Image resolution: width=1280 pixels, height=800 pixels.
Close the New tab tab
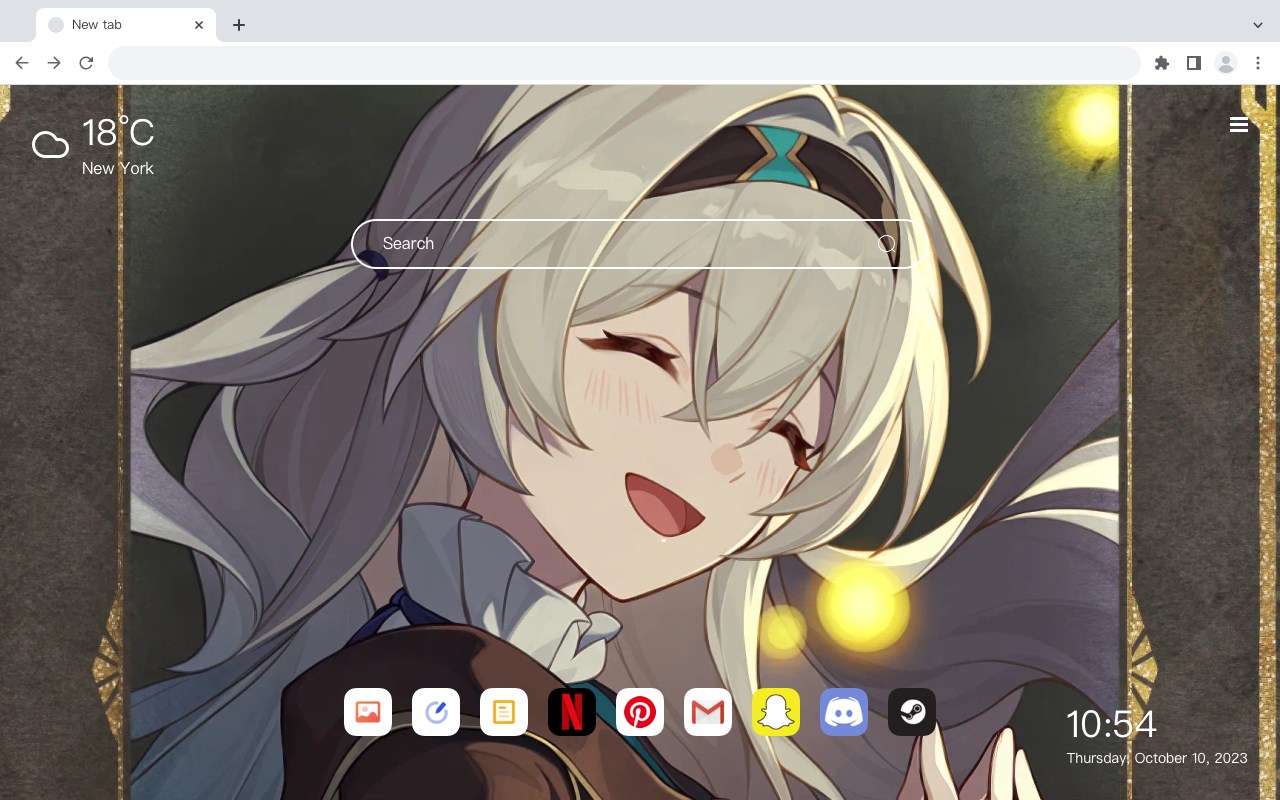point(199,25)
